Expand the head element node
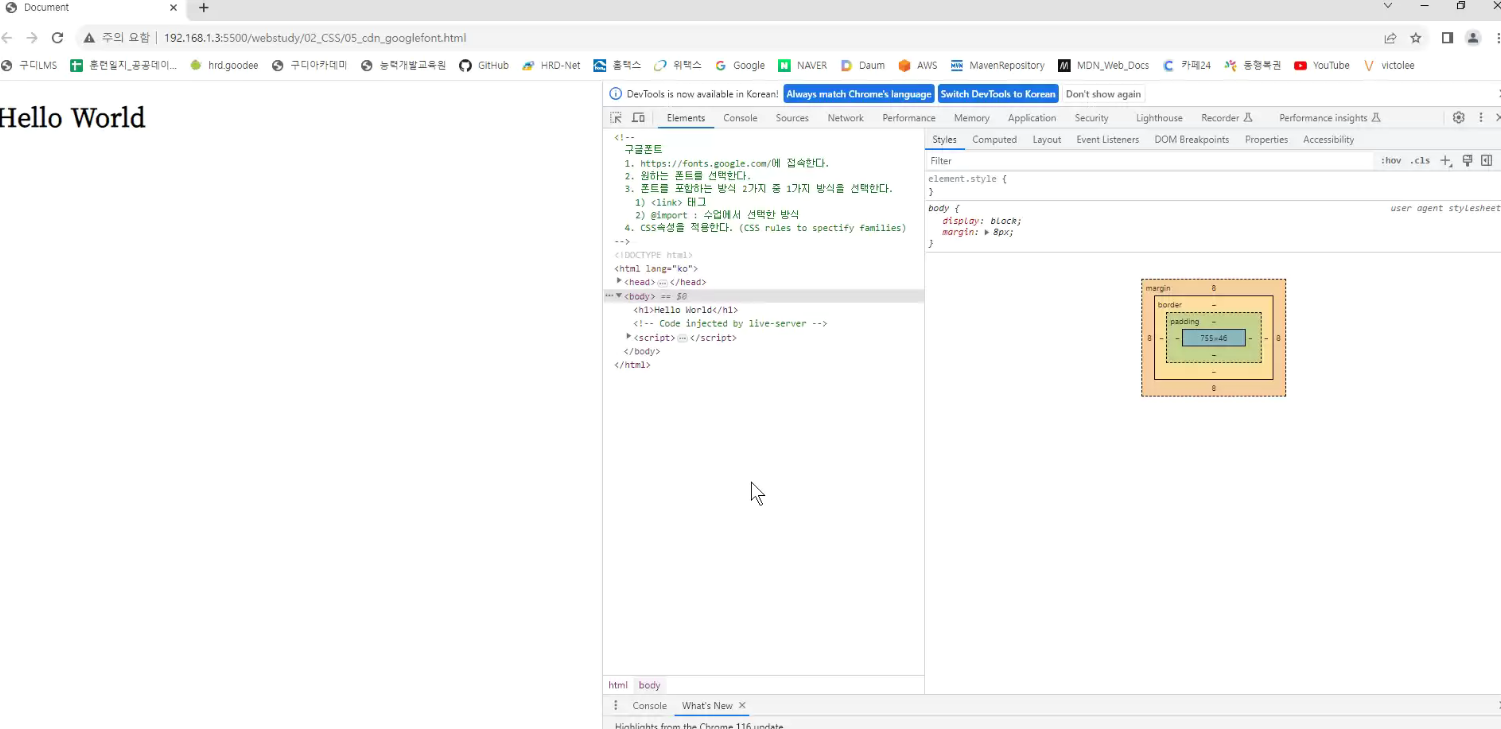 coord(620,282)
